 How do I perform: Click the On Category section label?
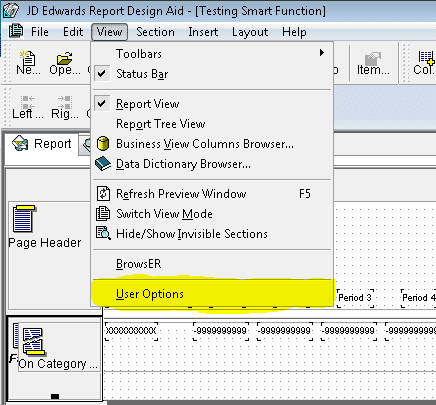(58, 363)
